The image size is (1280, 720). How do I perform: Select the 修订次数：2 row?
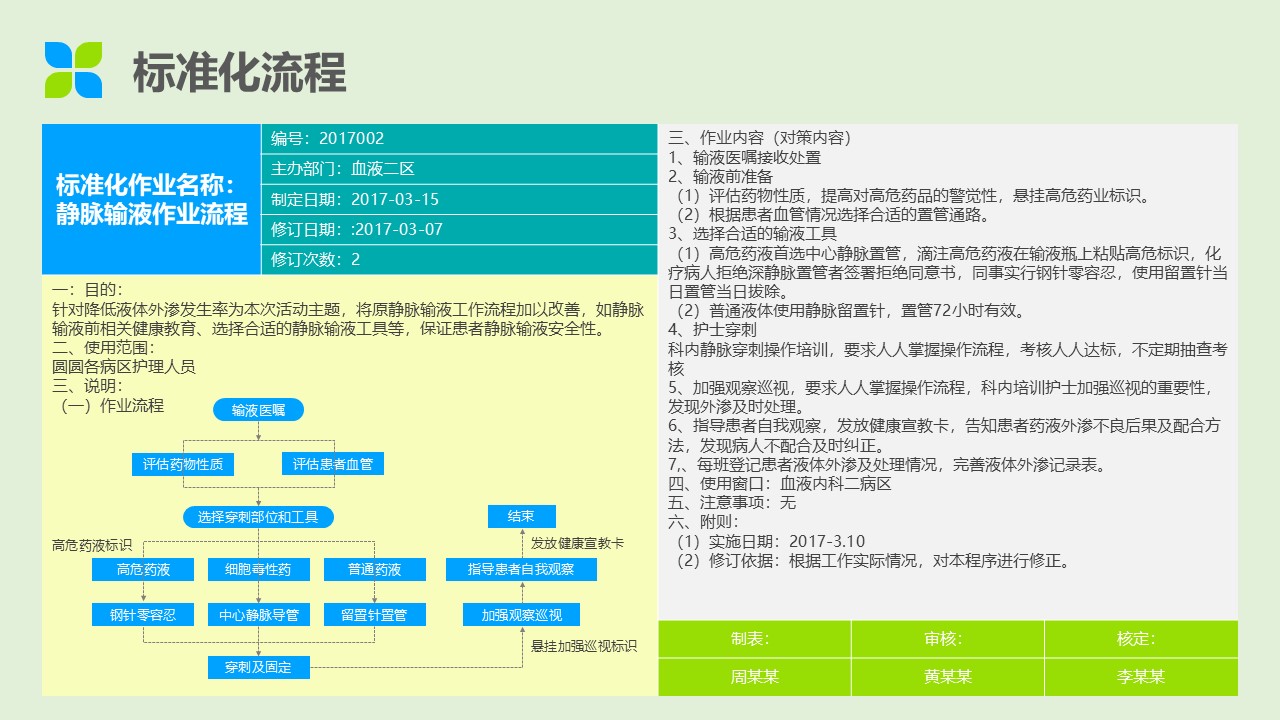click(x=458, y=260)
